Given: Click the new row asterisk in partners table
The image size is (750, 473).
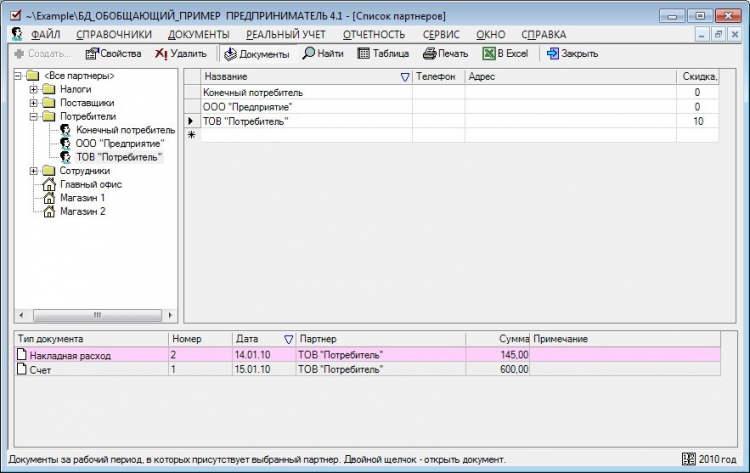Looking at the screenshot, I should click(192, 135).
